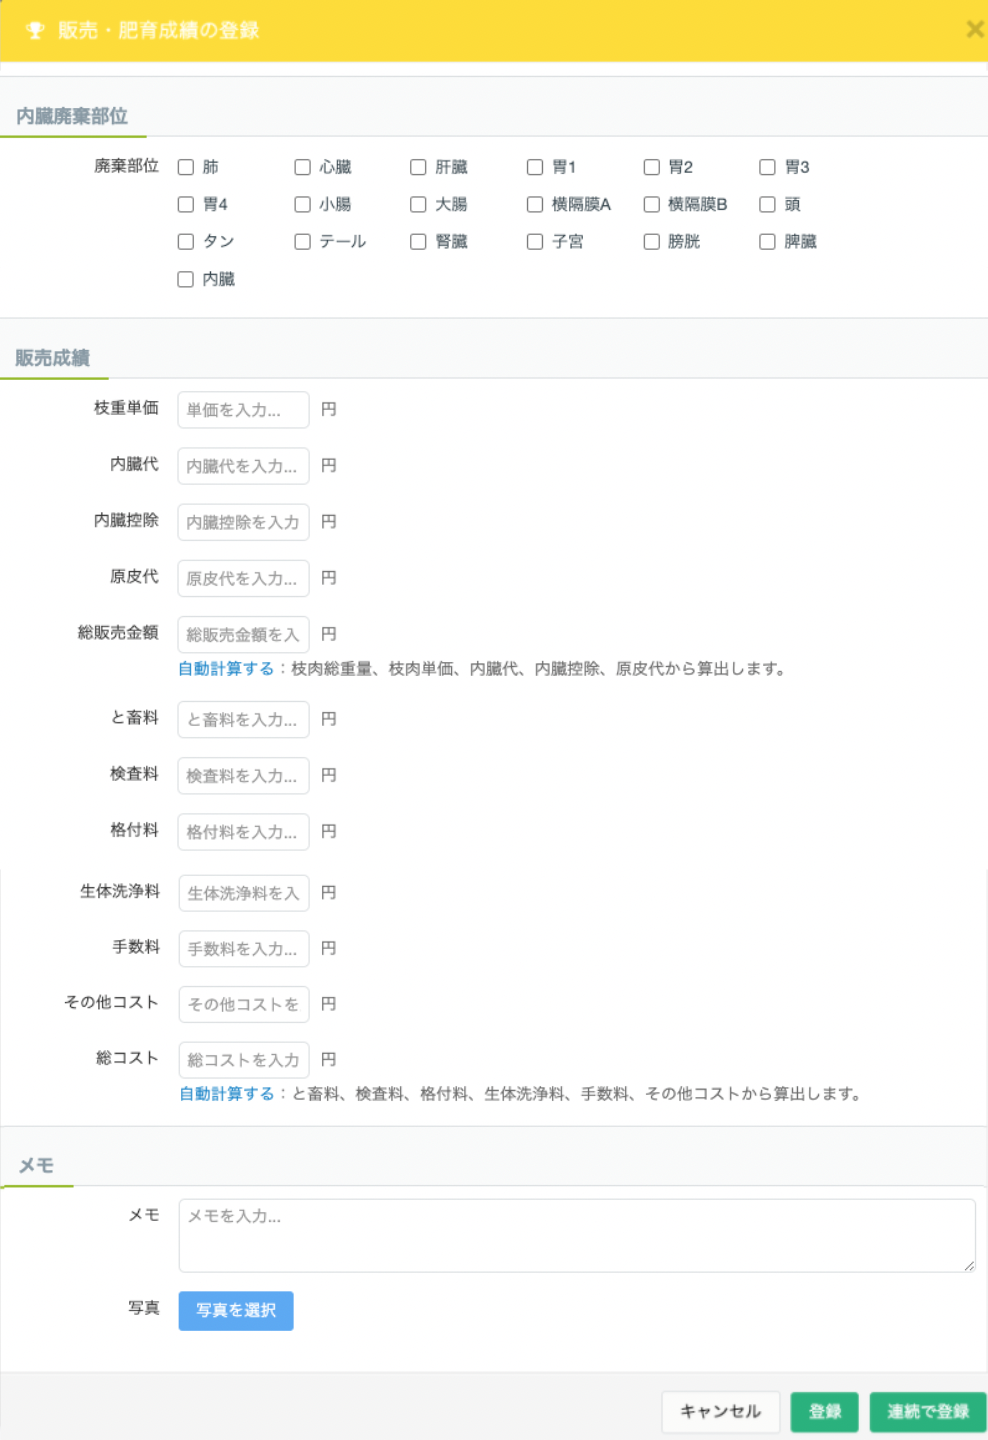The width and height of the screenshot is (988, 1440).
Task: Select the 格付料 input field
Action: click(x=243, y=831)
